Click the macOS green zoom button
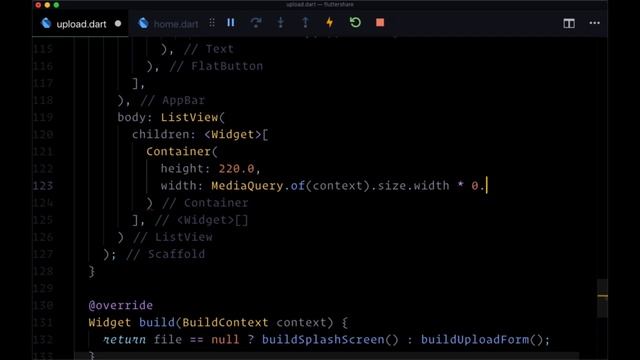640x360 pixels. (56, 5)
